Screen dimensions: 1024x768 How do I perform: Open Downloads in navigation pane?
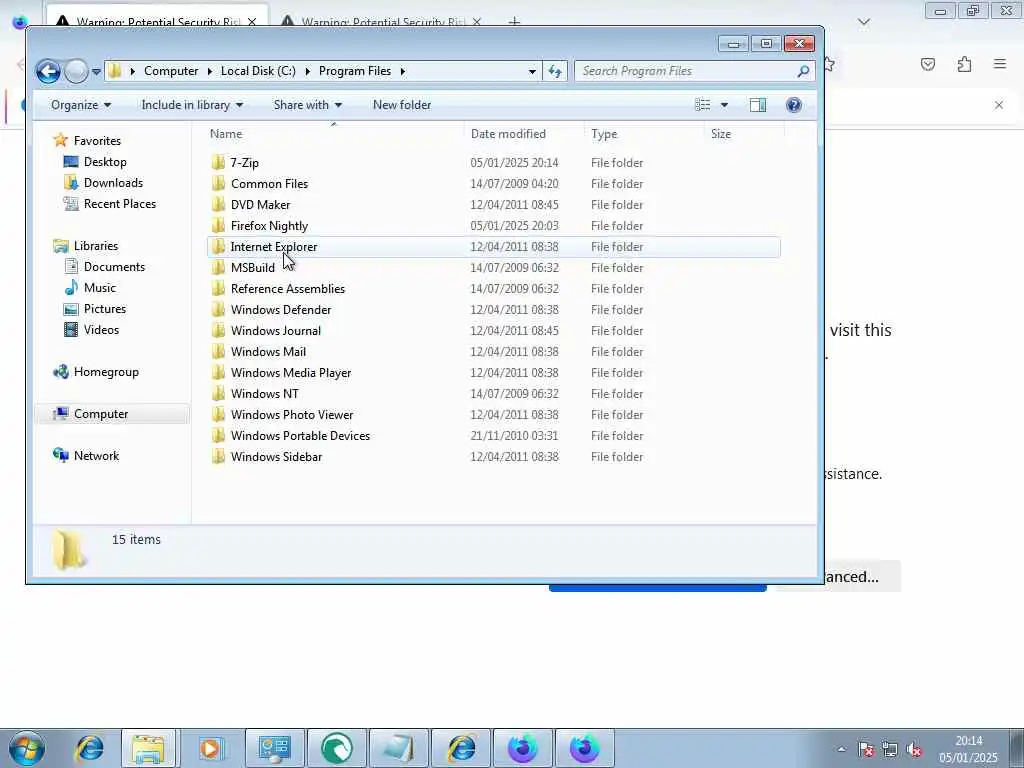coord(113,183)
